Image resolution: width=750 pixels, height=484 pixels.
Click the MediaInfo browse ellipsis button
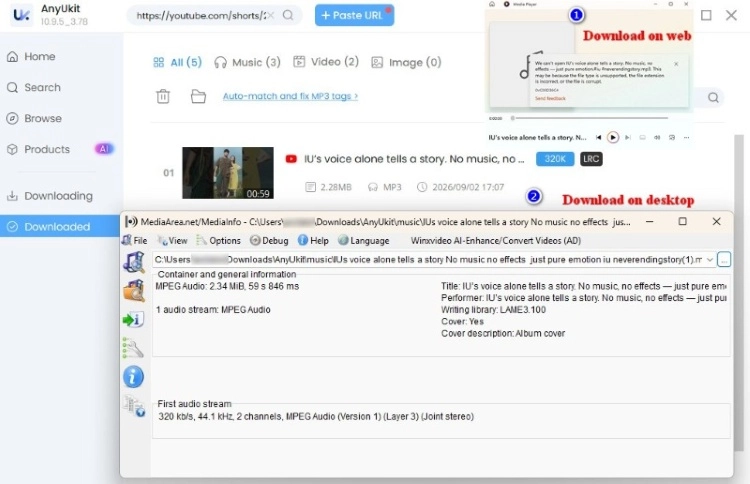click(x=724, y=260)
